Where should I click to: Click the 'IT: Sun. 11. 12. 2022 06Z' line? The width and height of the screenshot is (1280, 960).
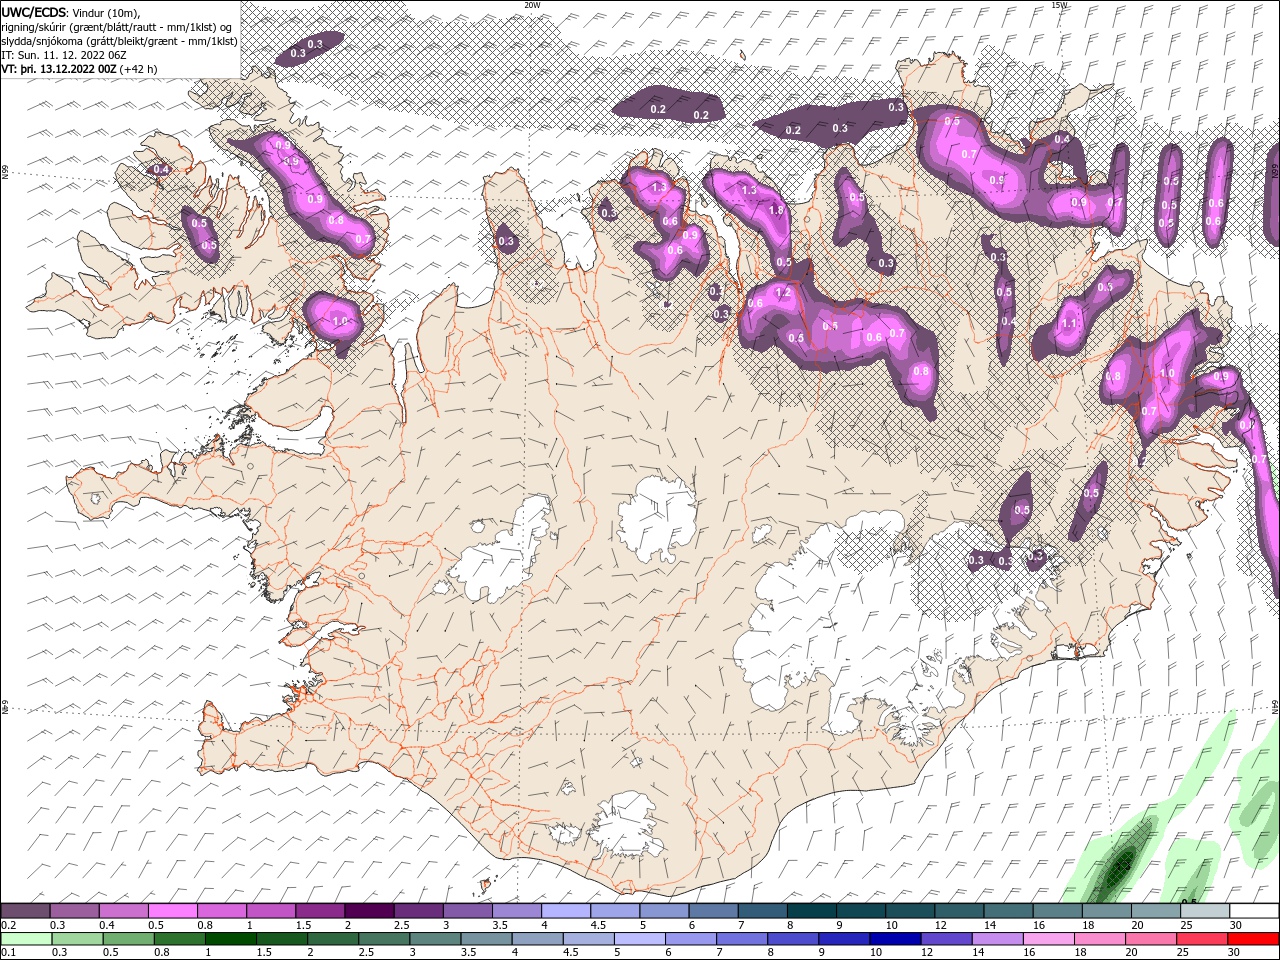63,55
